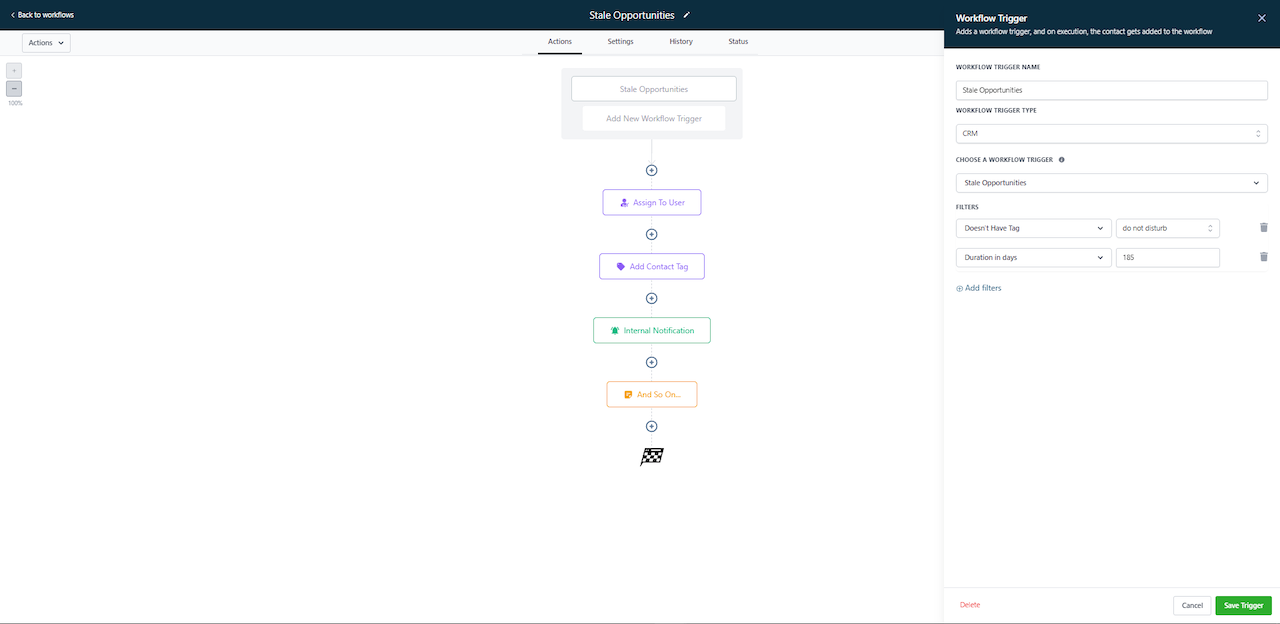Go back to workflows
Screen dimensions: 1280x624
tap(42, 15)
